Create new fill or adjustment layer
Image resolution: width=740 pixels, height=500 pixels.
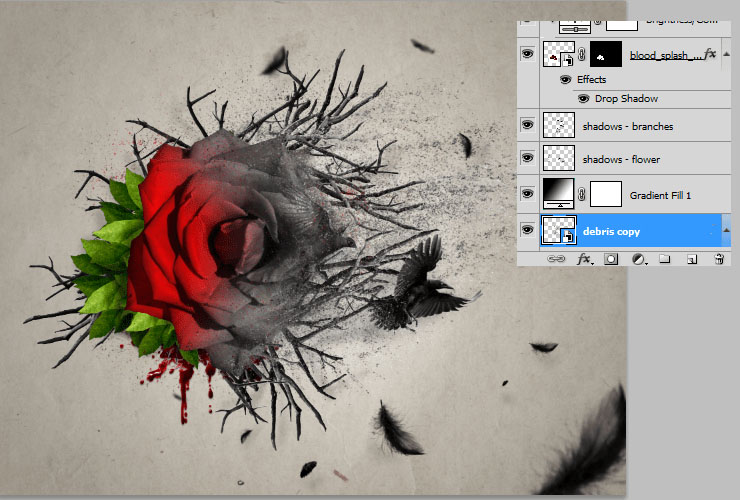(637, 258)
